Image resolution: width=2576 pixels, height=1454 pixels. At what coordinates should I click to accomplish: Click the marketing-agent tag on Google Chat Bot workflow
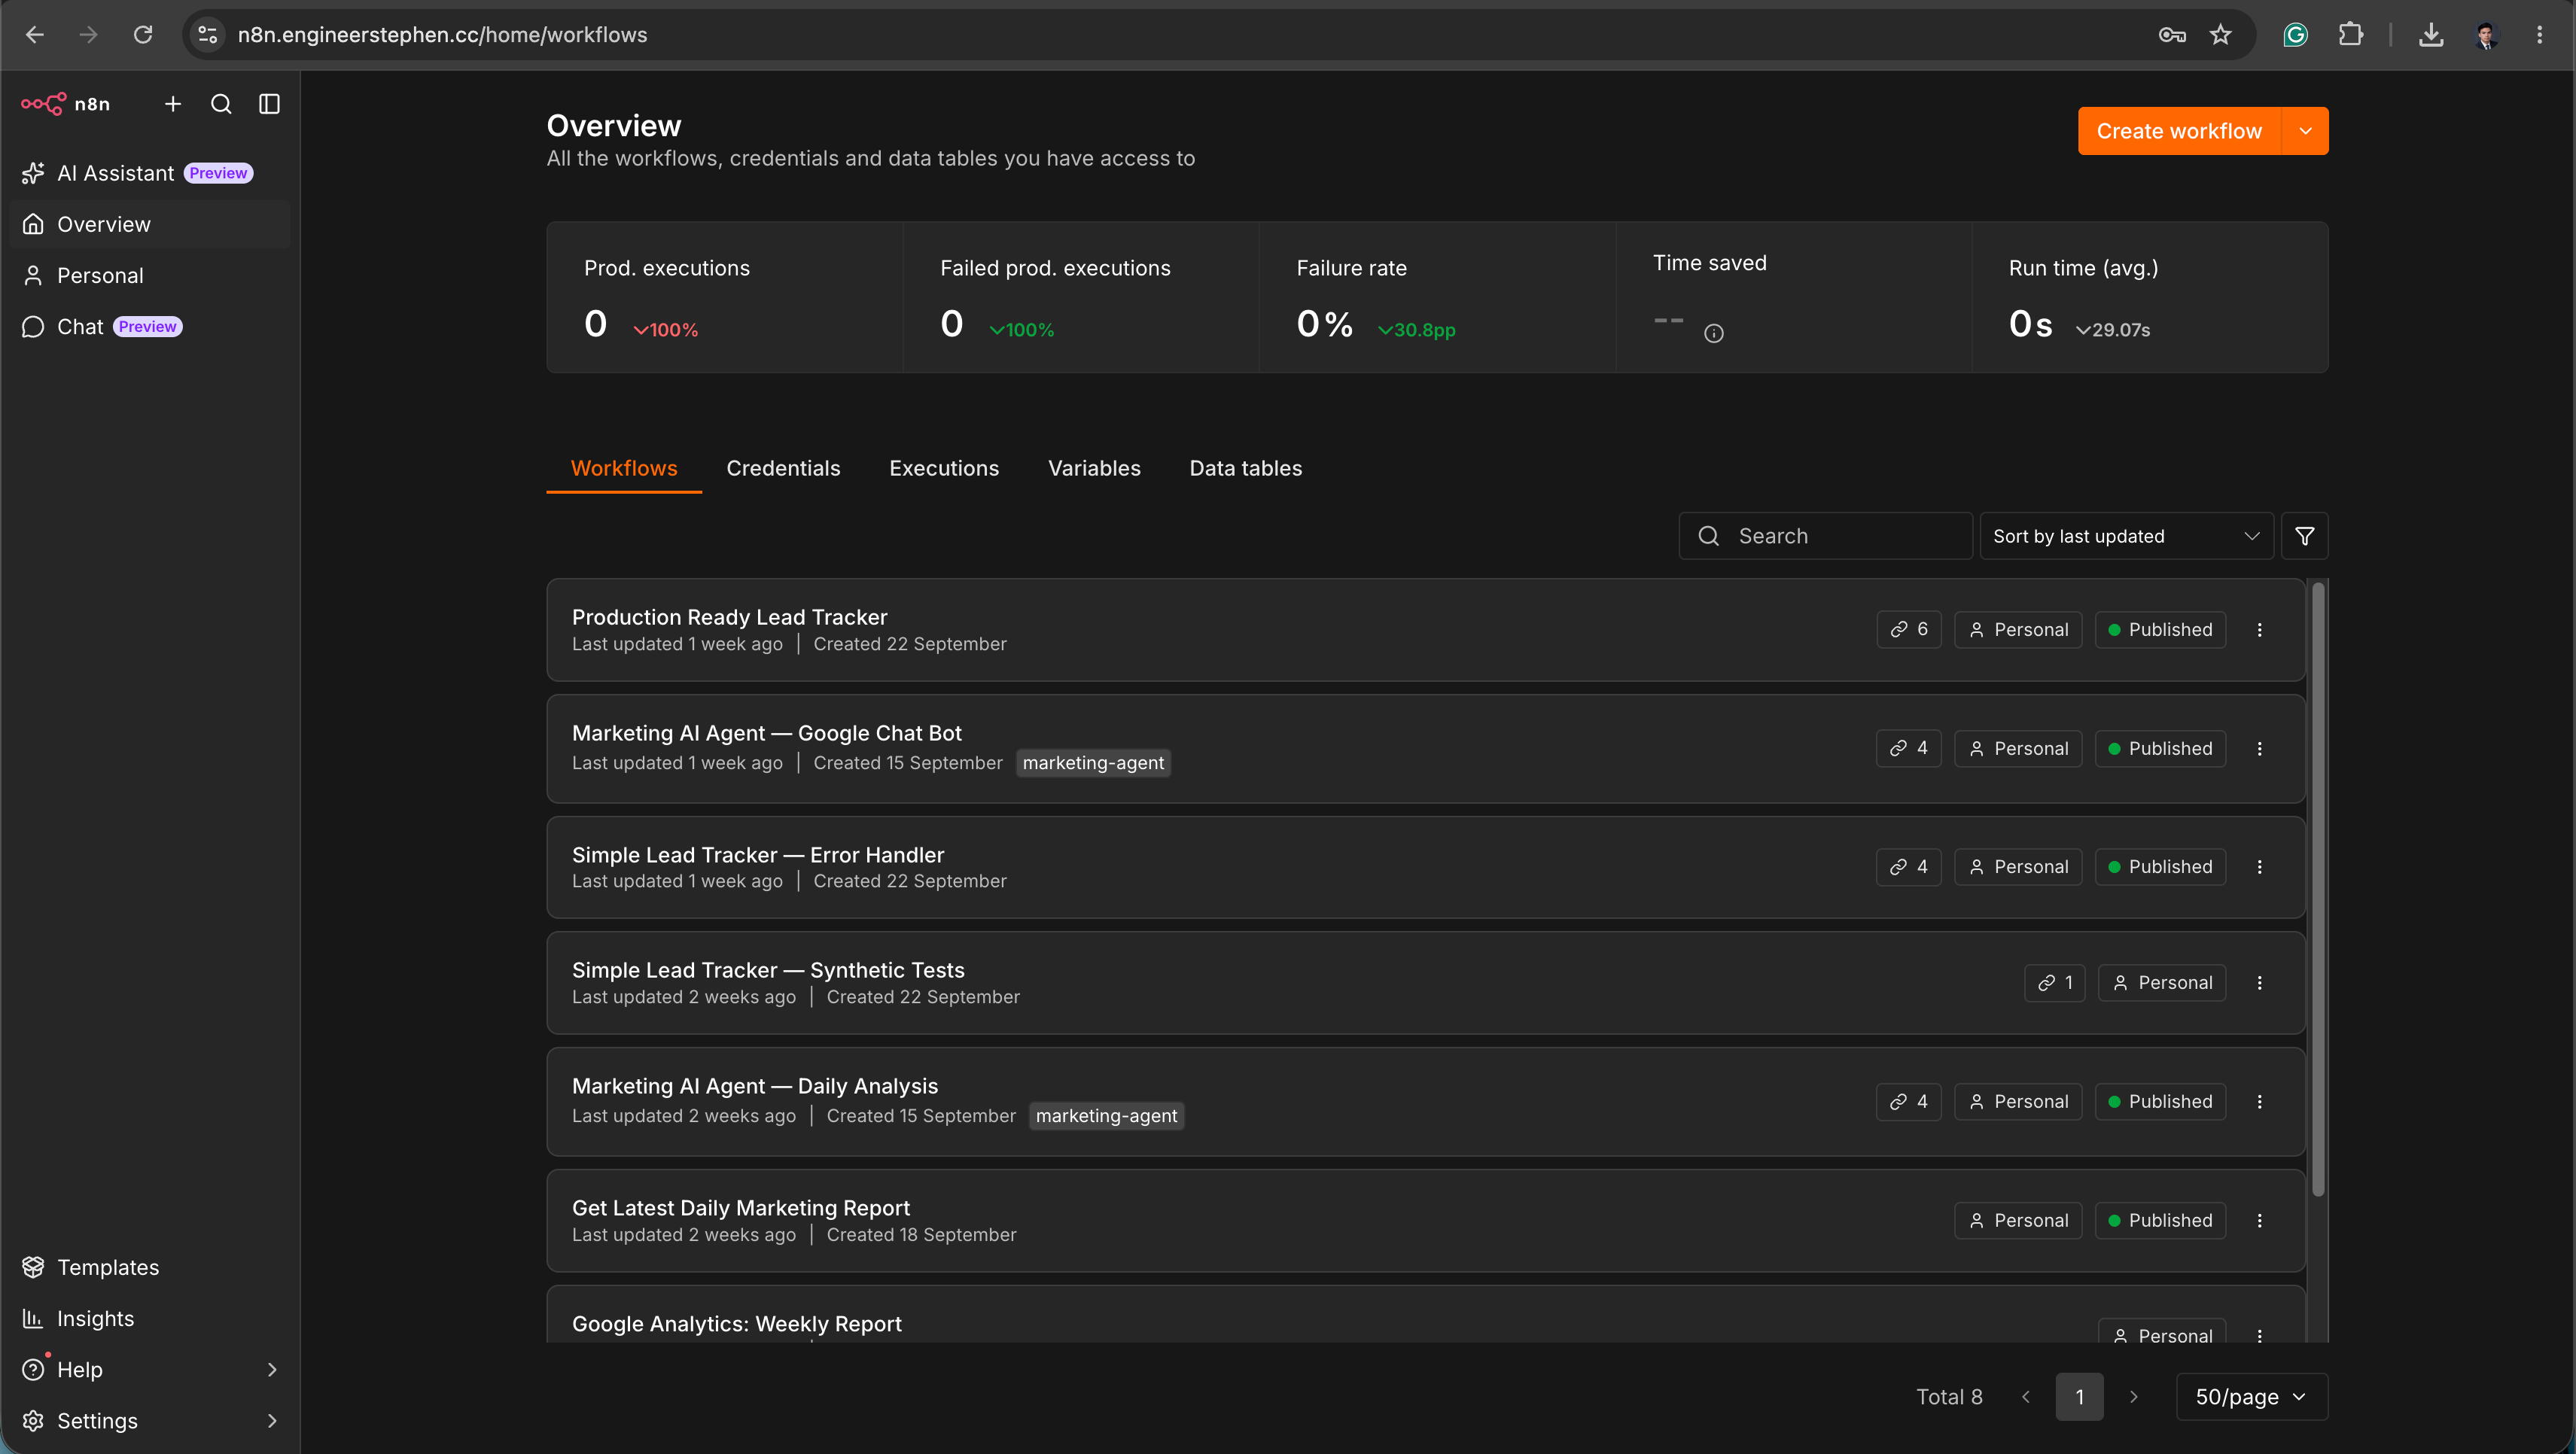click(x=1093, y=763)
